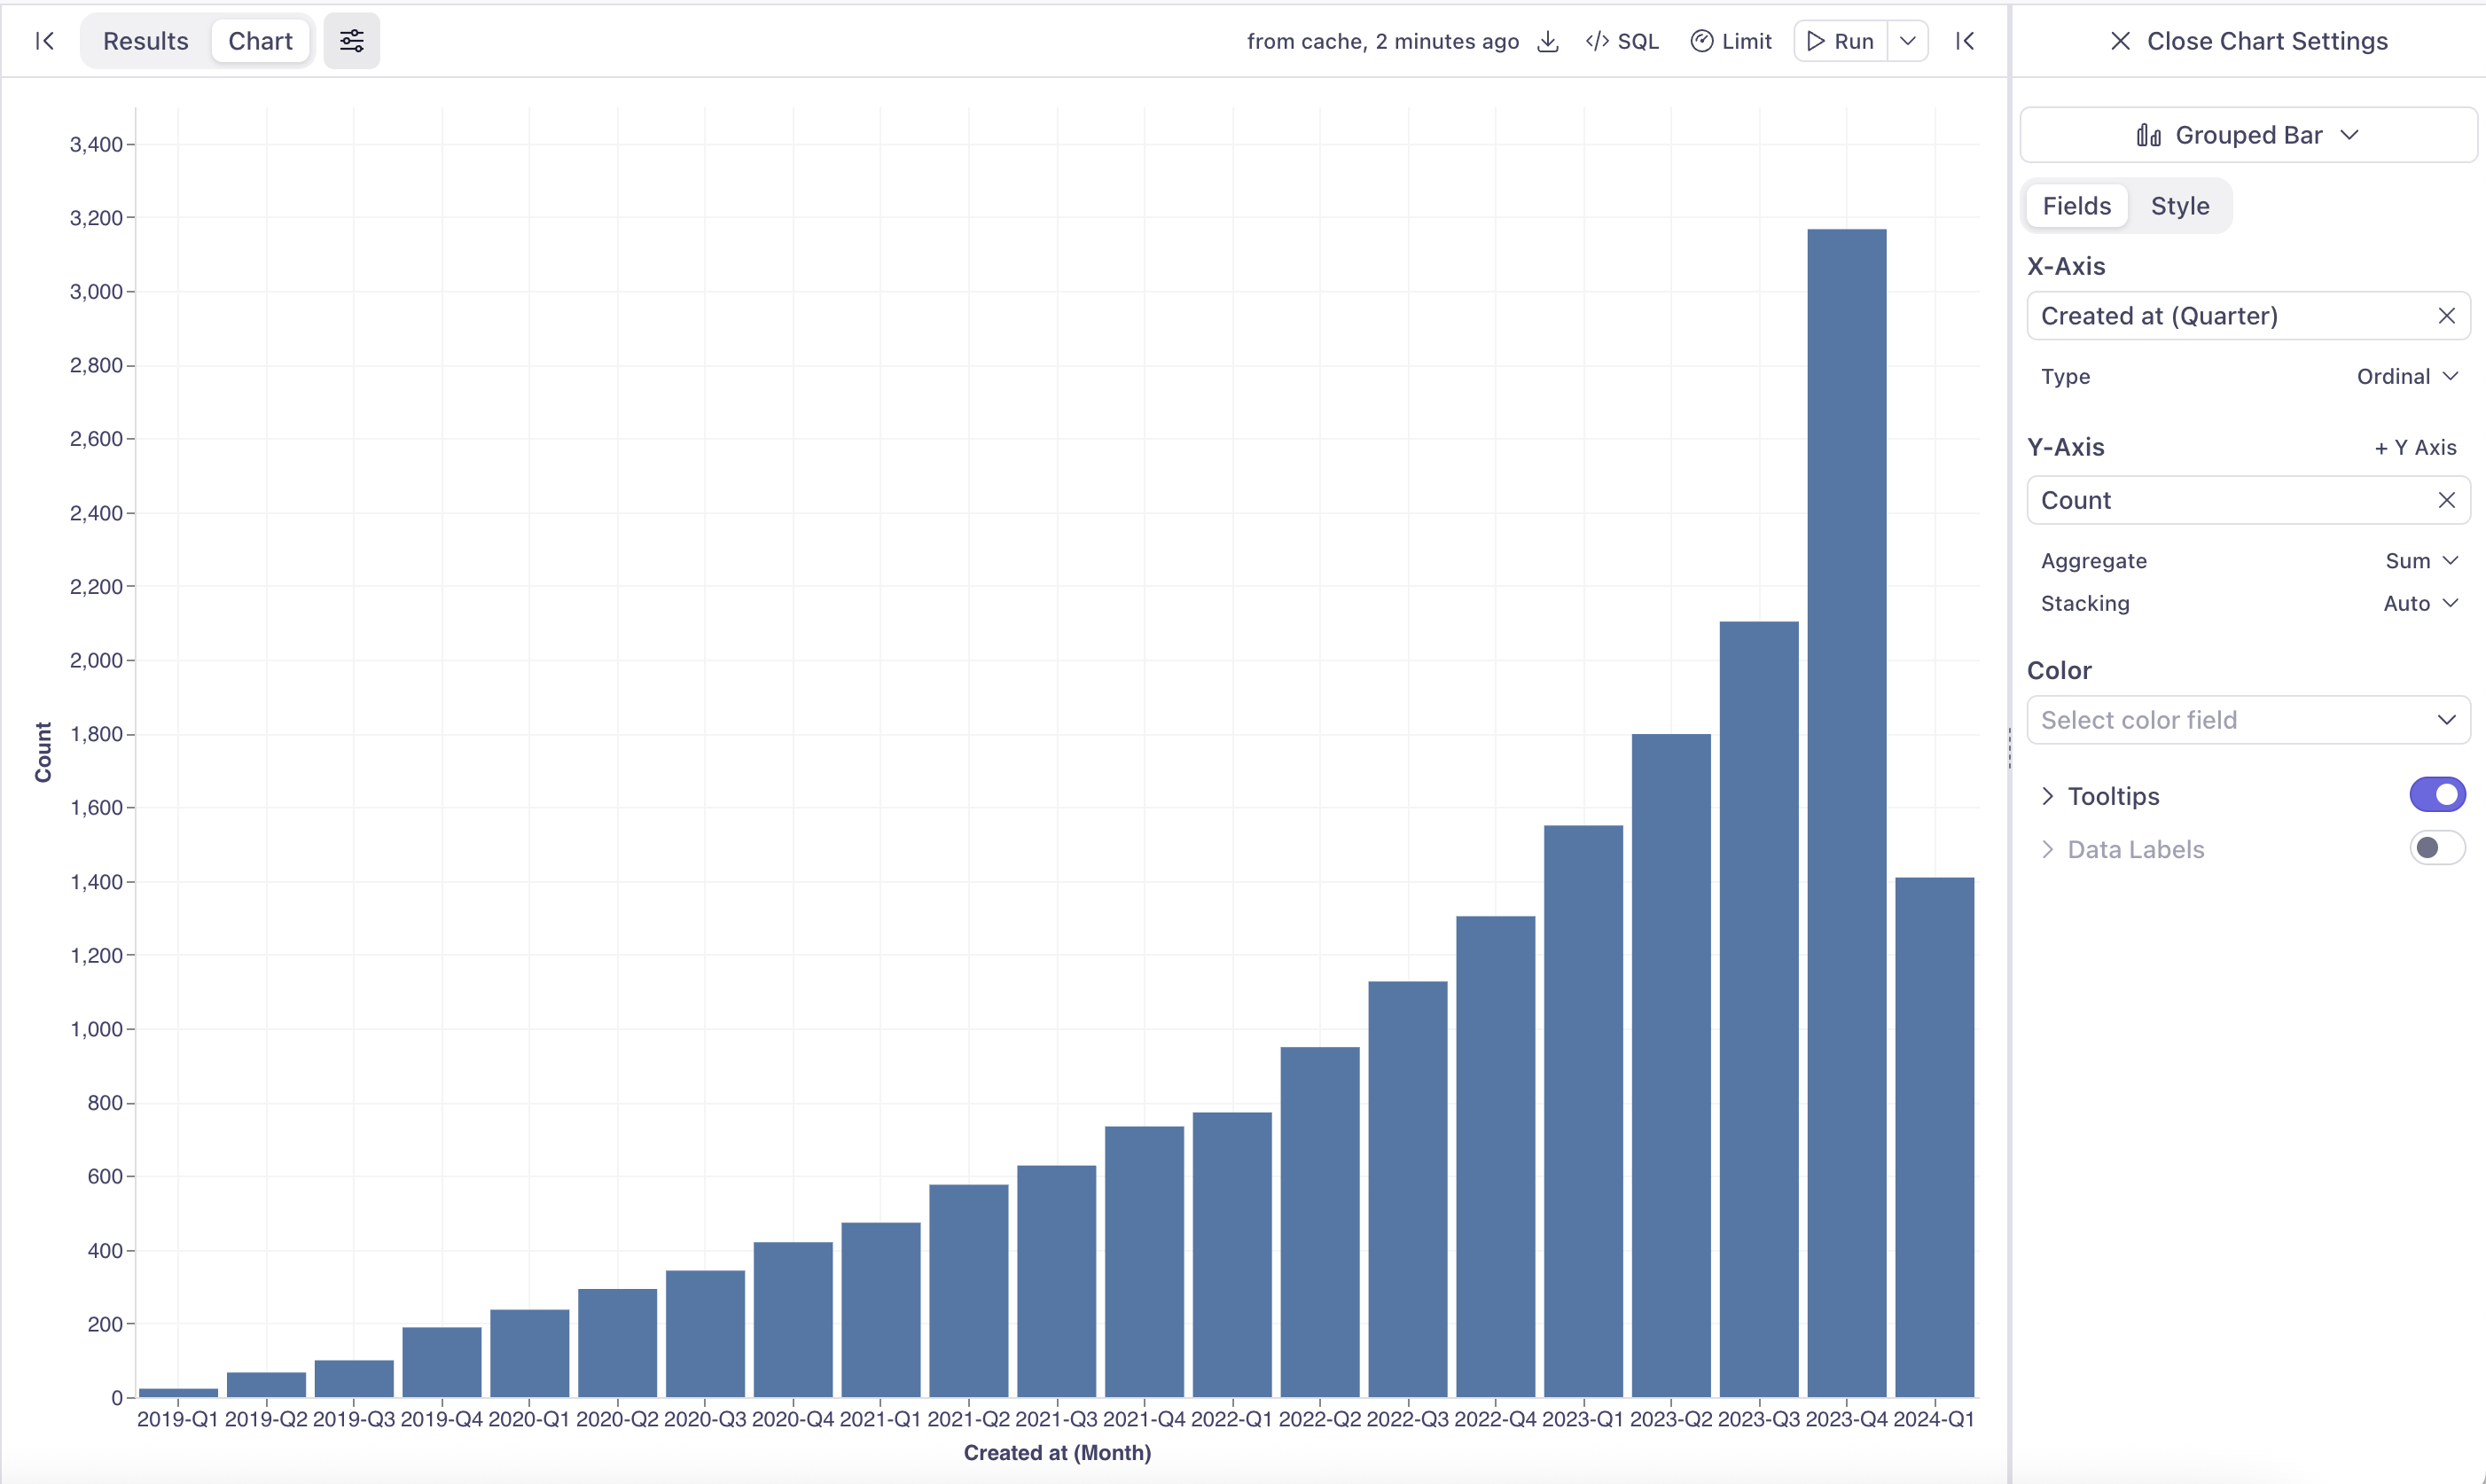The height and width of the screenshot is (1484, 2486).
Task: Remove the Count y-axis field
Action: (2446, 500)
